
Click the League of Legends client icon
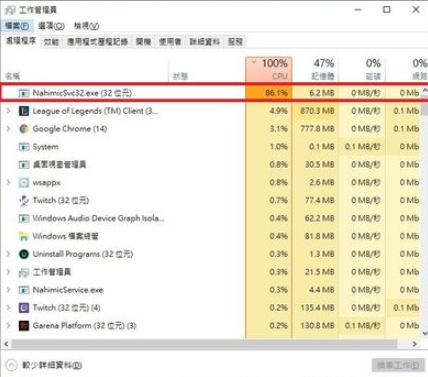[24, 111]
